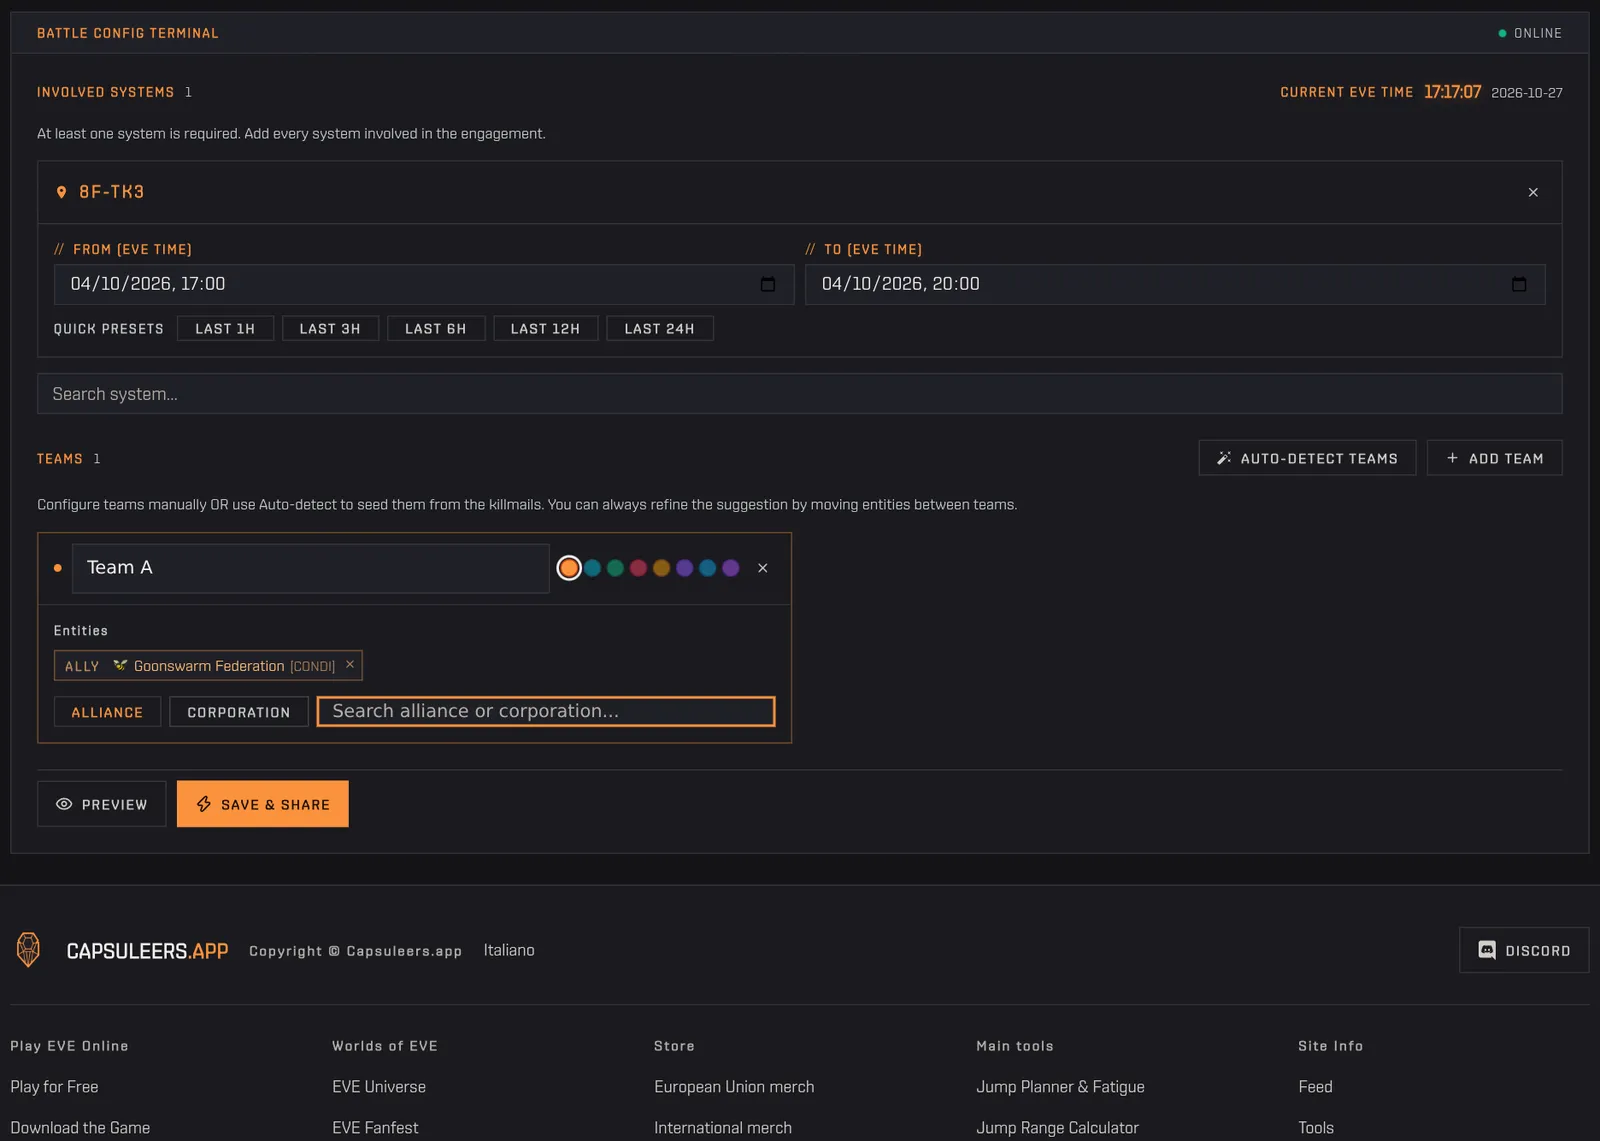1600x1141 pixels.
Task: Change language via the Italiano link
Action: click(x=509, y=950)
